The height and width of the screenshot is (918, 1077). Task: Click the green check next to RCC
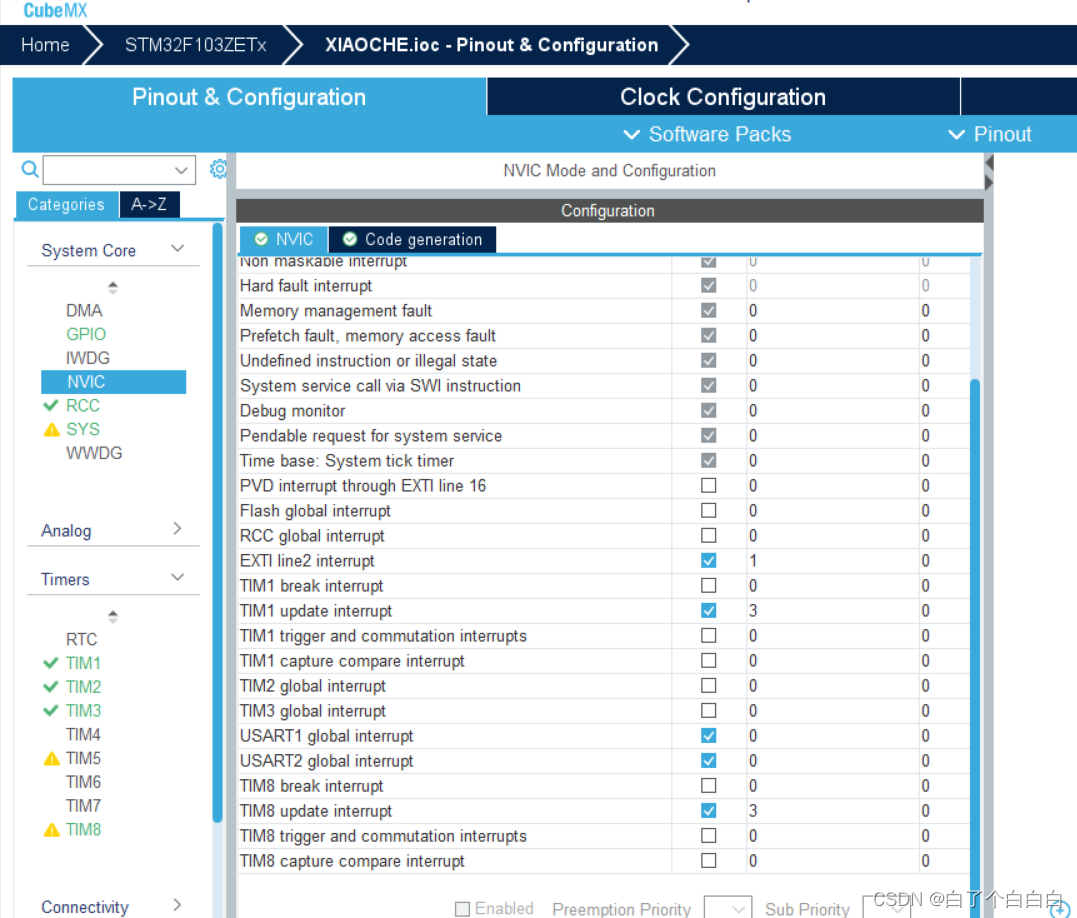(50, 406)
